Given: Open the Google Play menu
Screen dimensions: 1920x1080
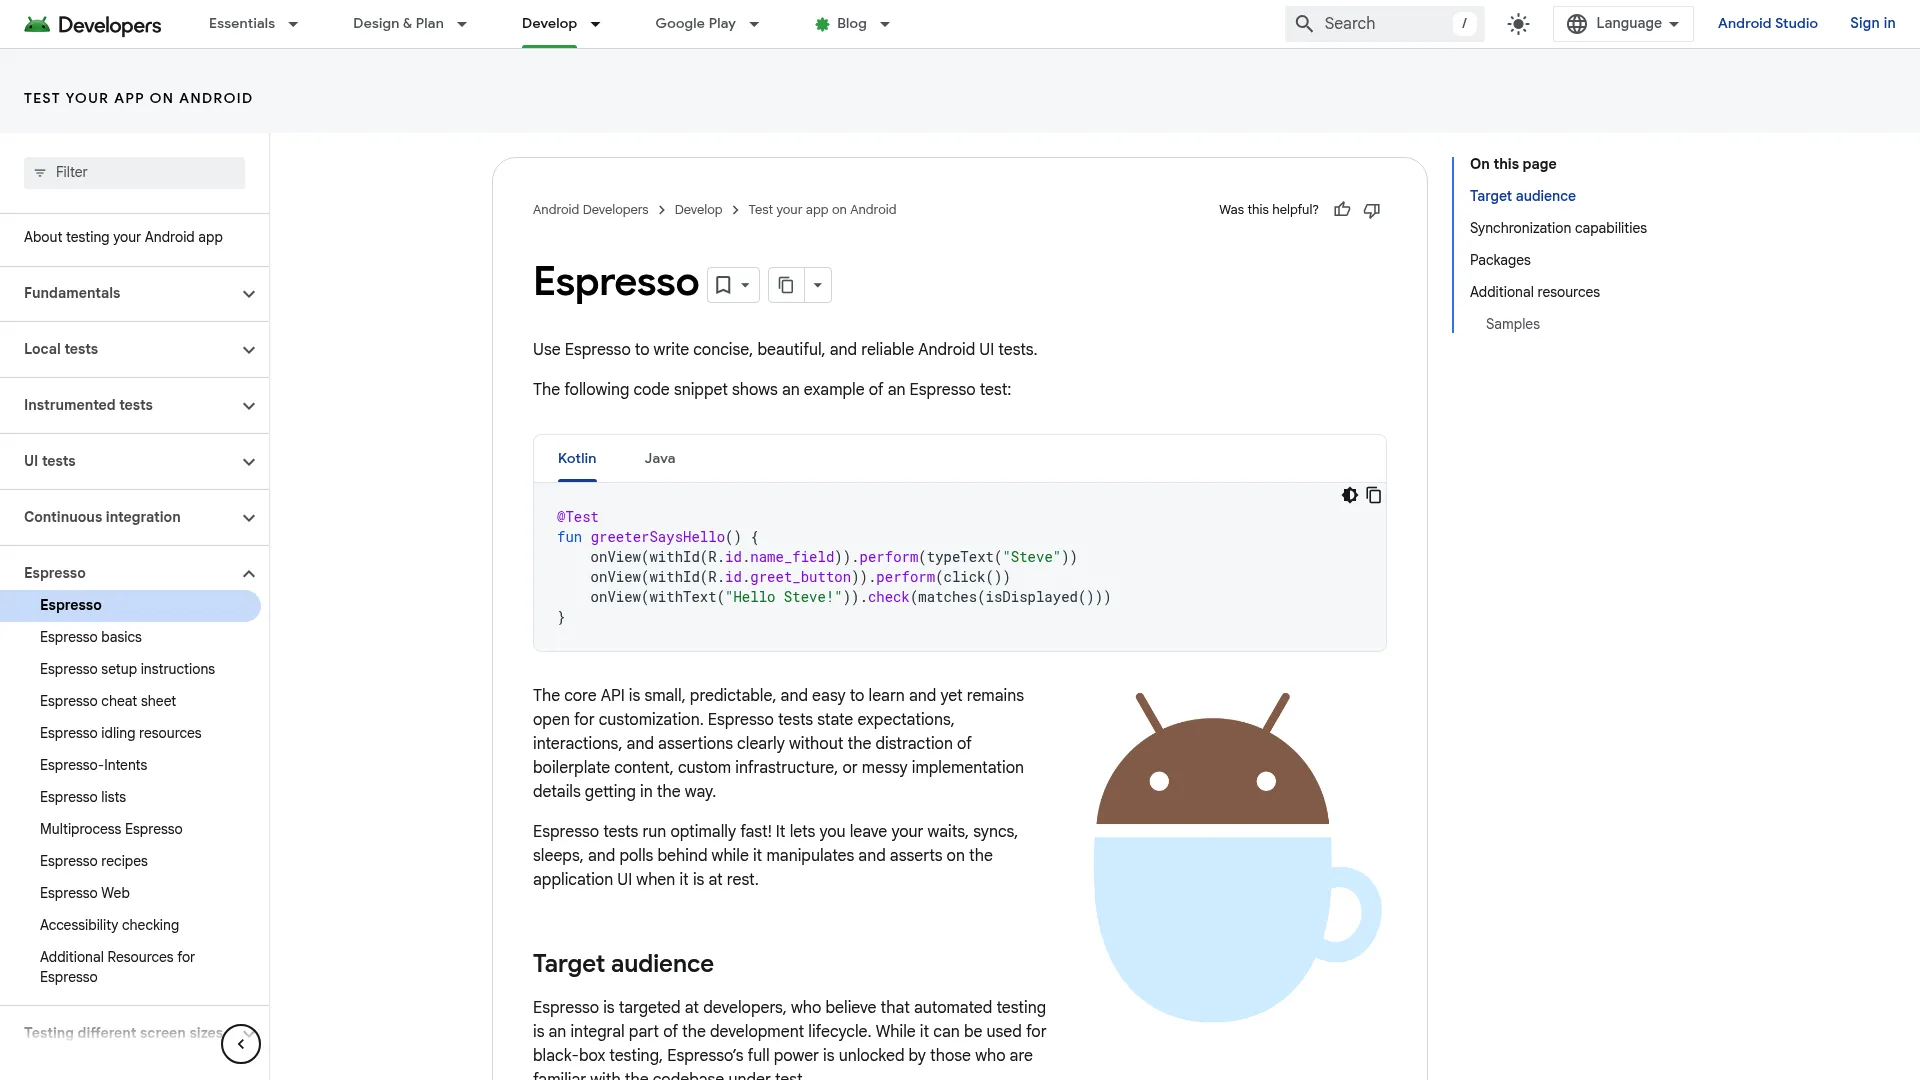Looking at the screenshot, I should [707, 24].
